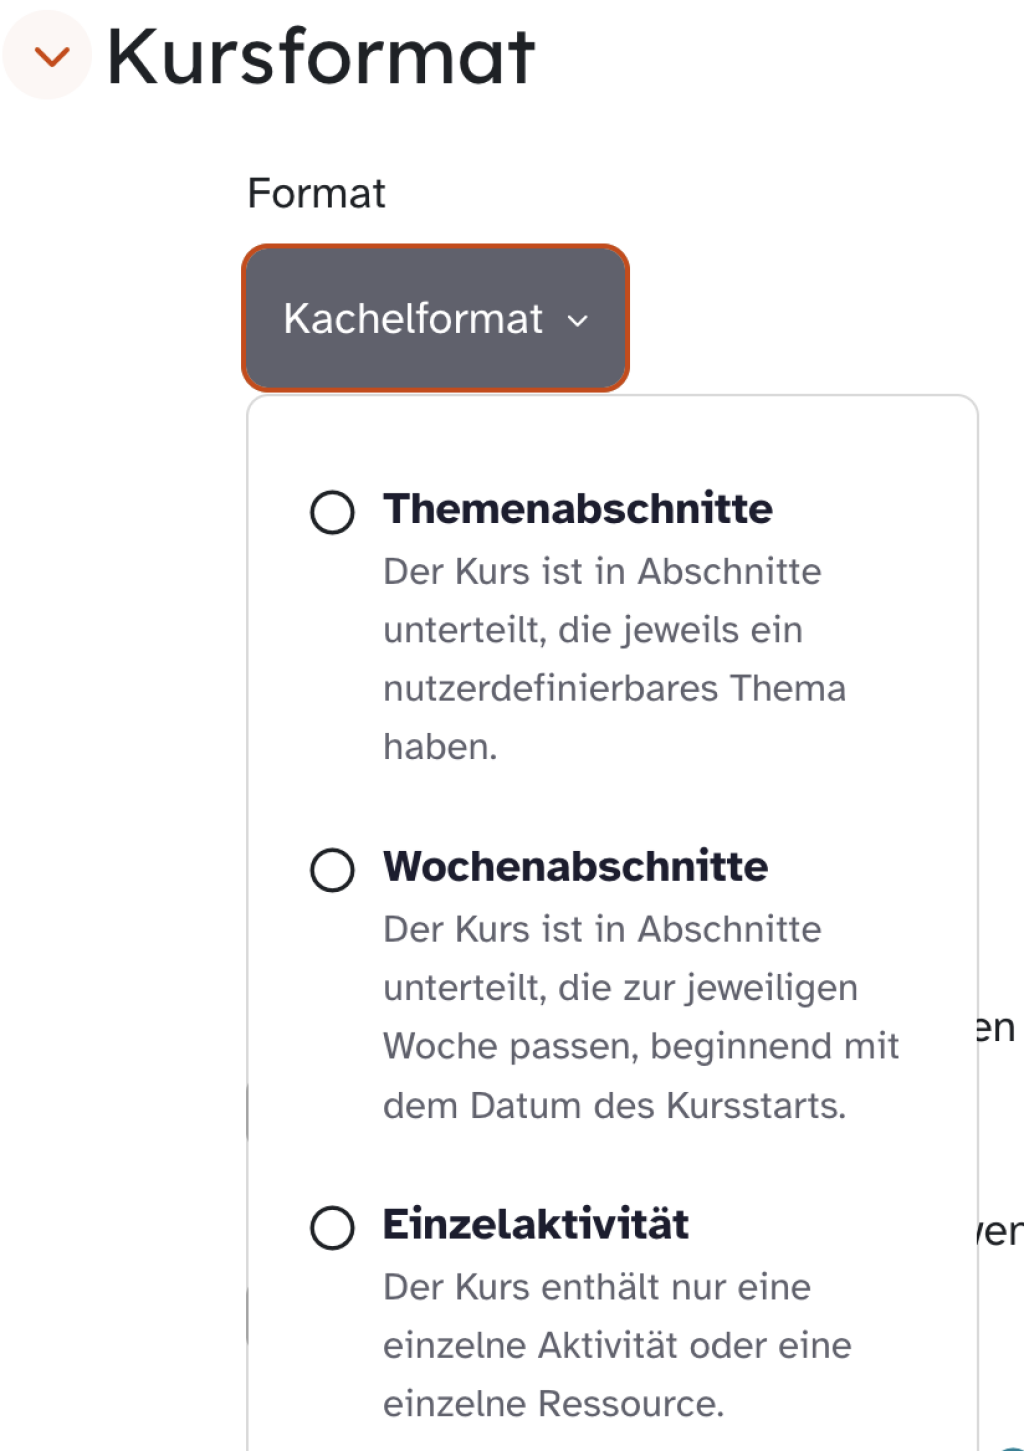Screen dimensions: 1024x1451
Task: Pick Einzelaktivität from the open list
Action: pos(536,1223)
